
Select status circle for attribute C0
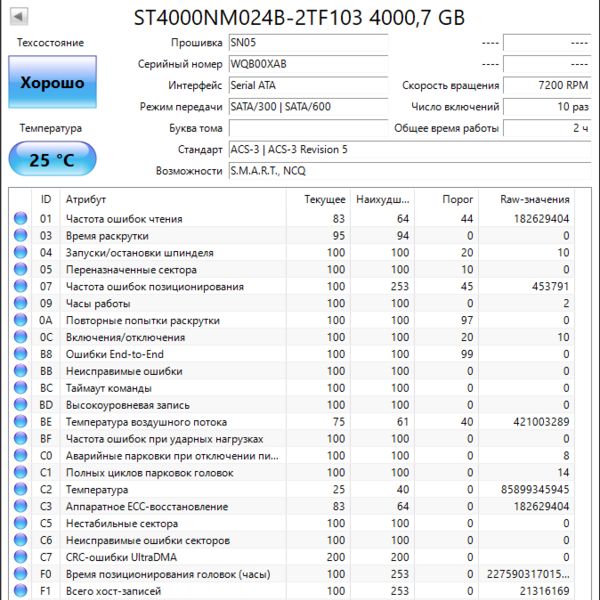coord(21,455)
